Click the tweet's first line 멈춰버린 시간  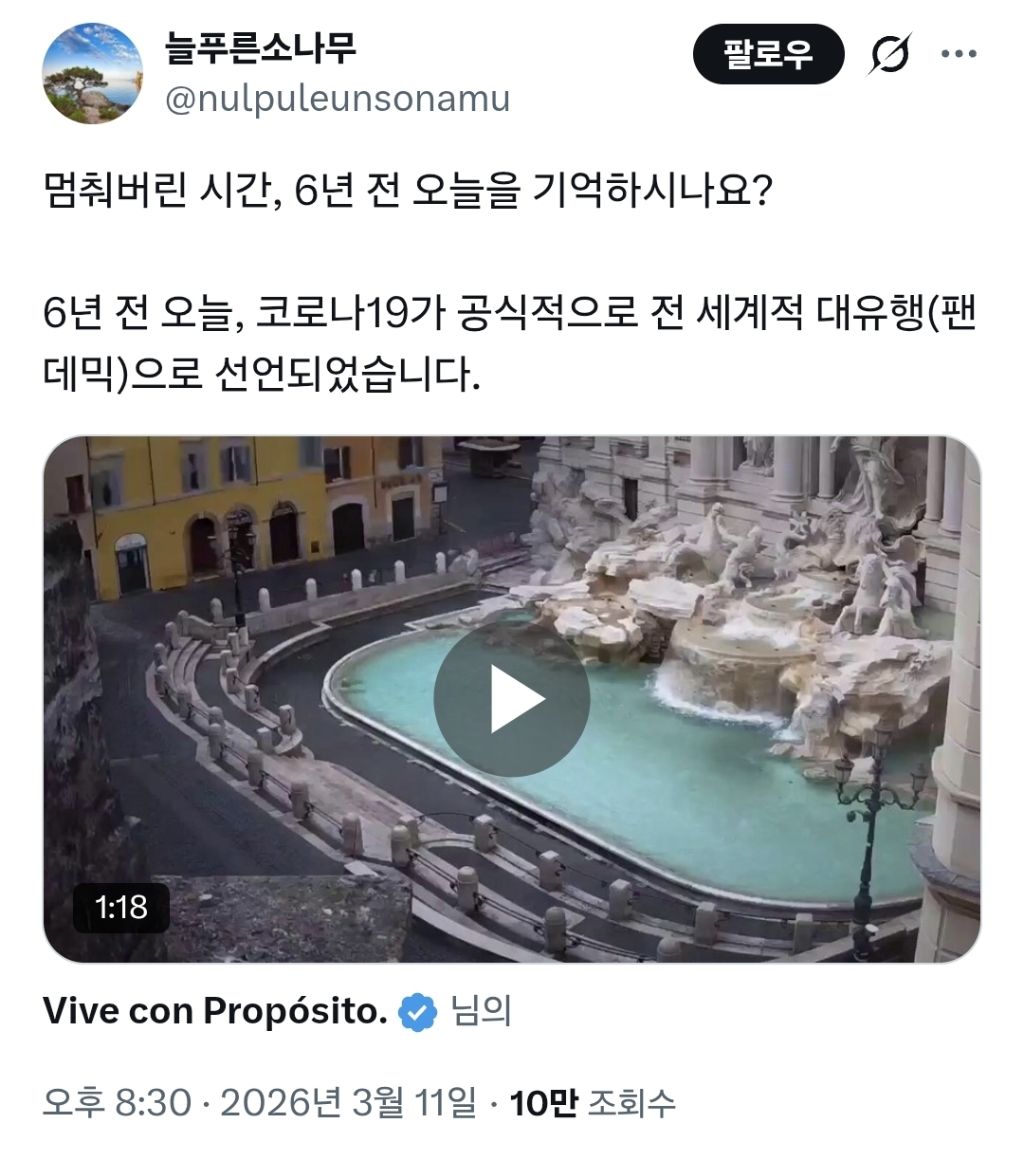(x=408, y=191)
